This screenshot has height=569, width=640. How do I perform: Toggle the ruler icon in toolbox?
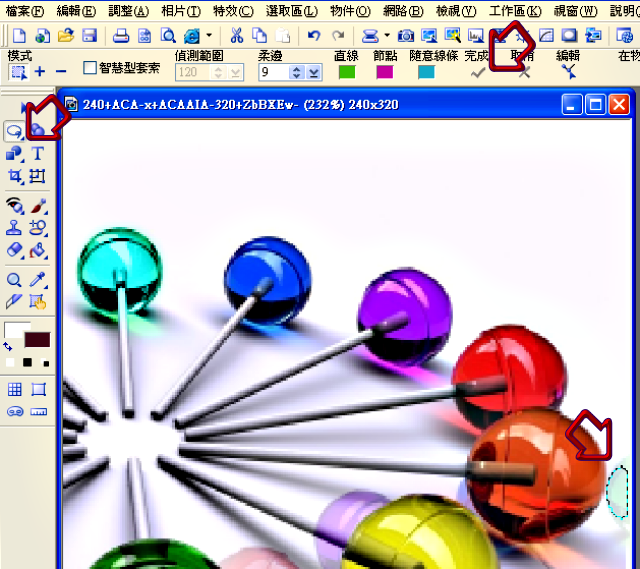click(38, 411)
